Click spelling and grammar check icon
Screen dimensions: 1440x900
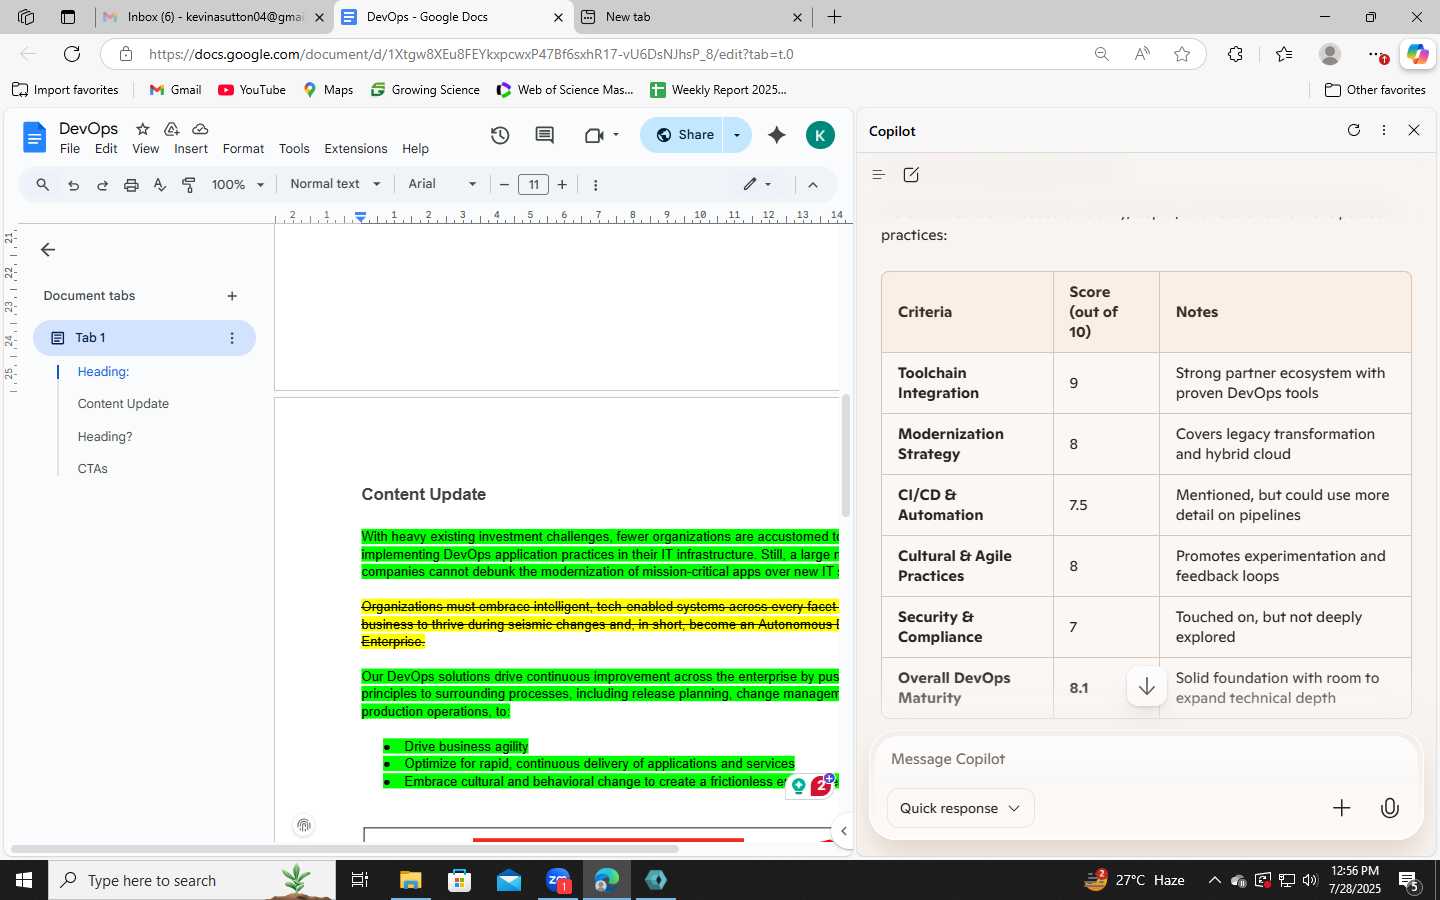point(160,185)
